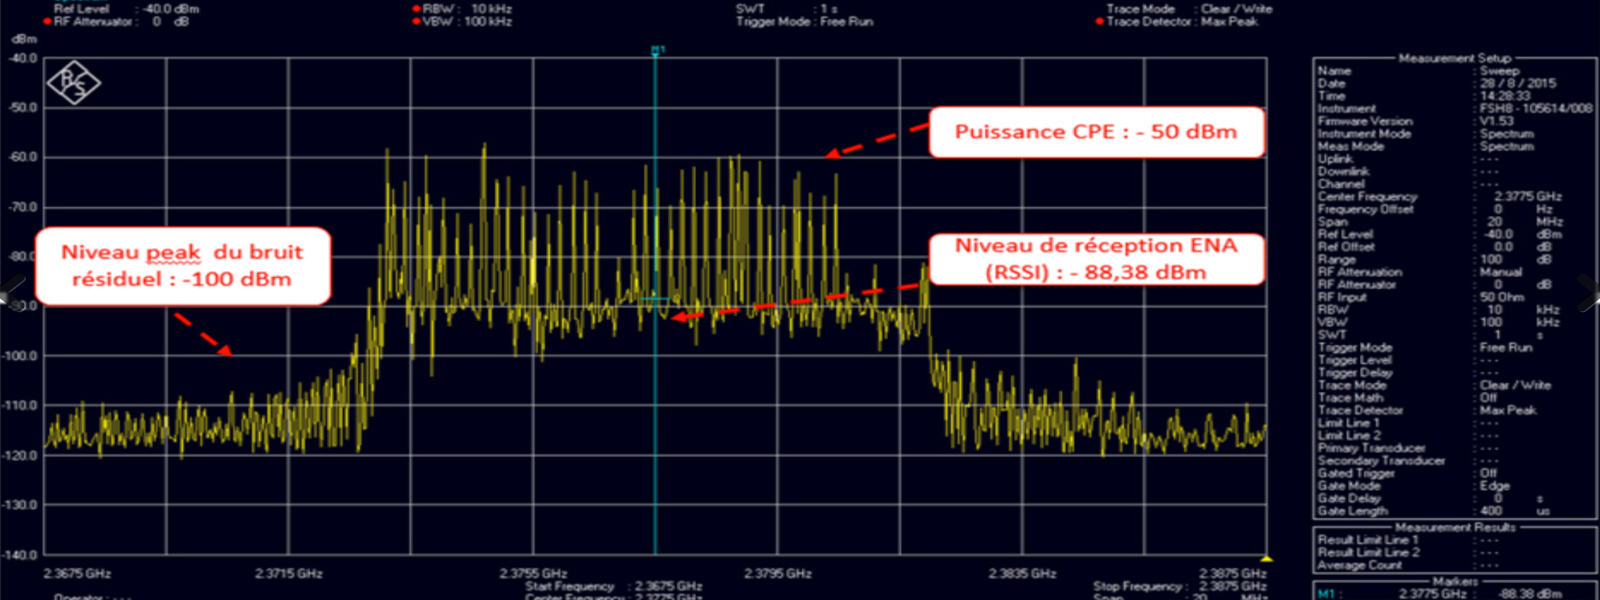Screen dimensions: 1600x600
Task: Click the Center Frequency row in Measurement Setup
Action: pos(1367,197)
